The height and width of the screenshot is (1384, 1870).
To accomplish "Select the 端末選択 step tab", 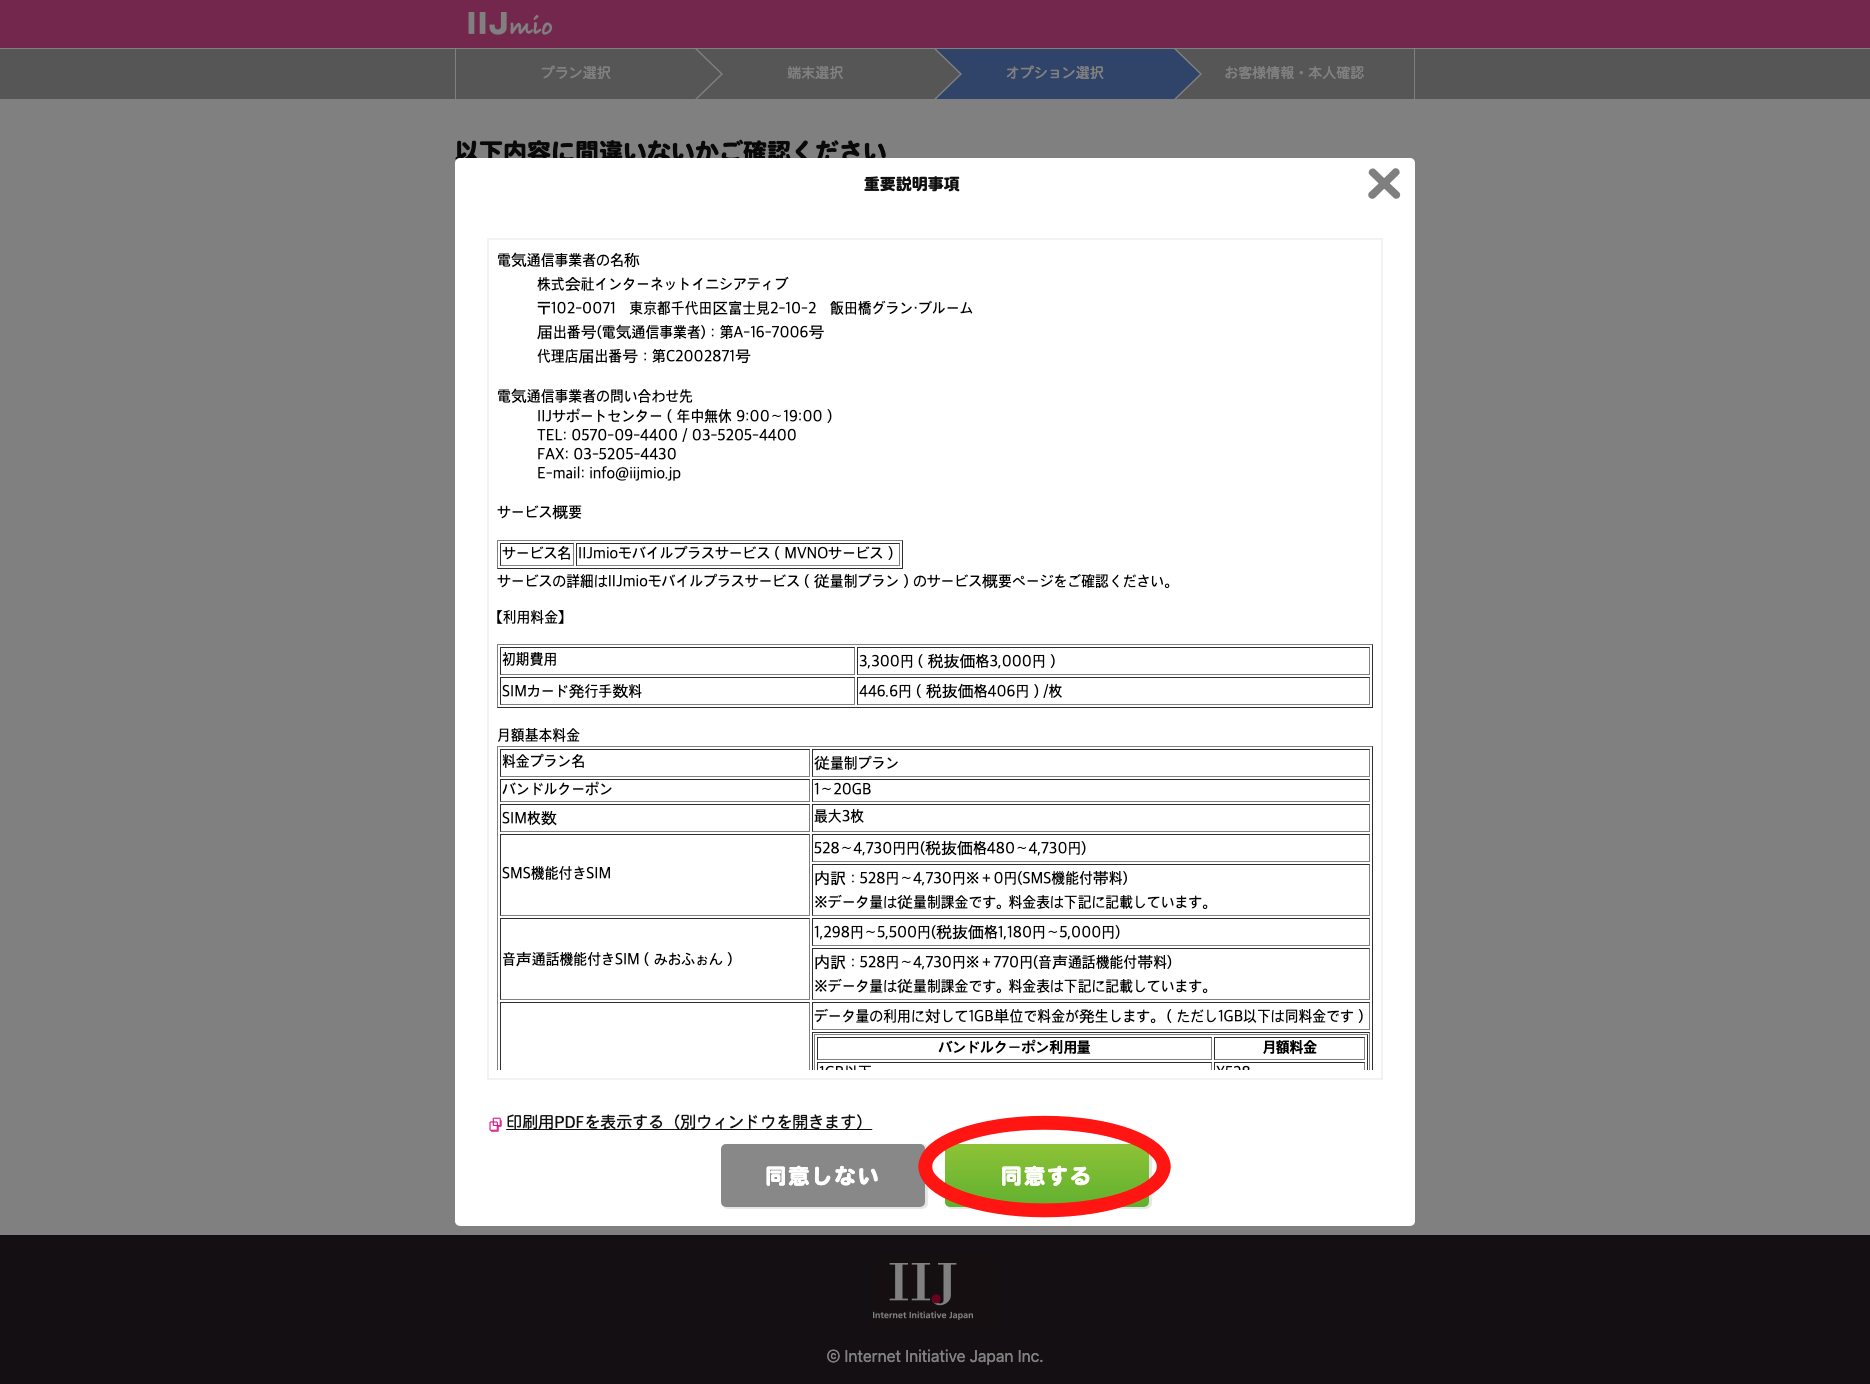I will (x=815, y=73).
